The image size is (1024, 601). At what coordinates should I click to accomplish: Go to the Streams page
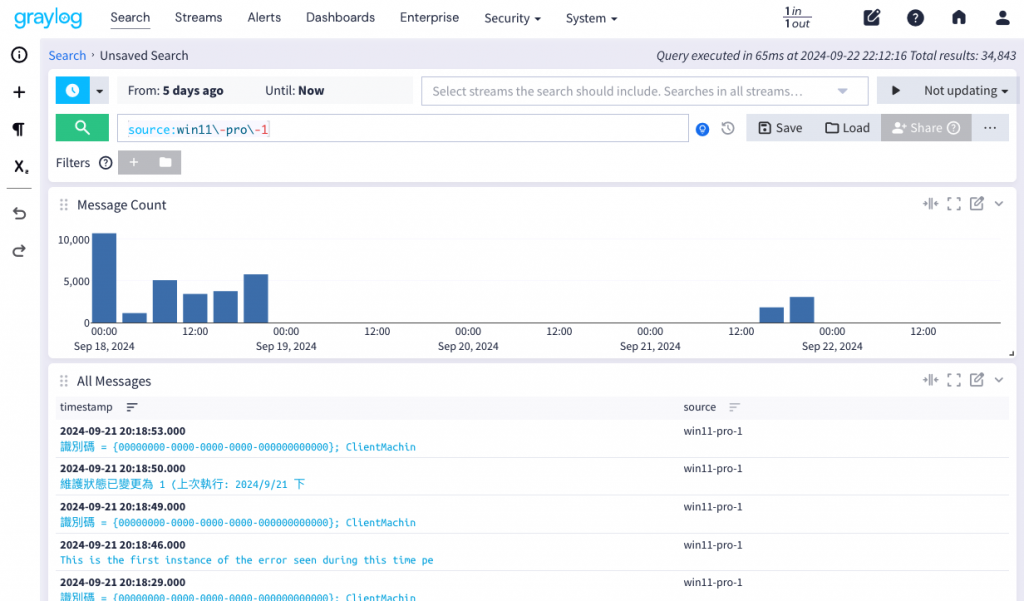tap(199, 18)
